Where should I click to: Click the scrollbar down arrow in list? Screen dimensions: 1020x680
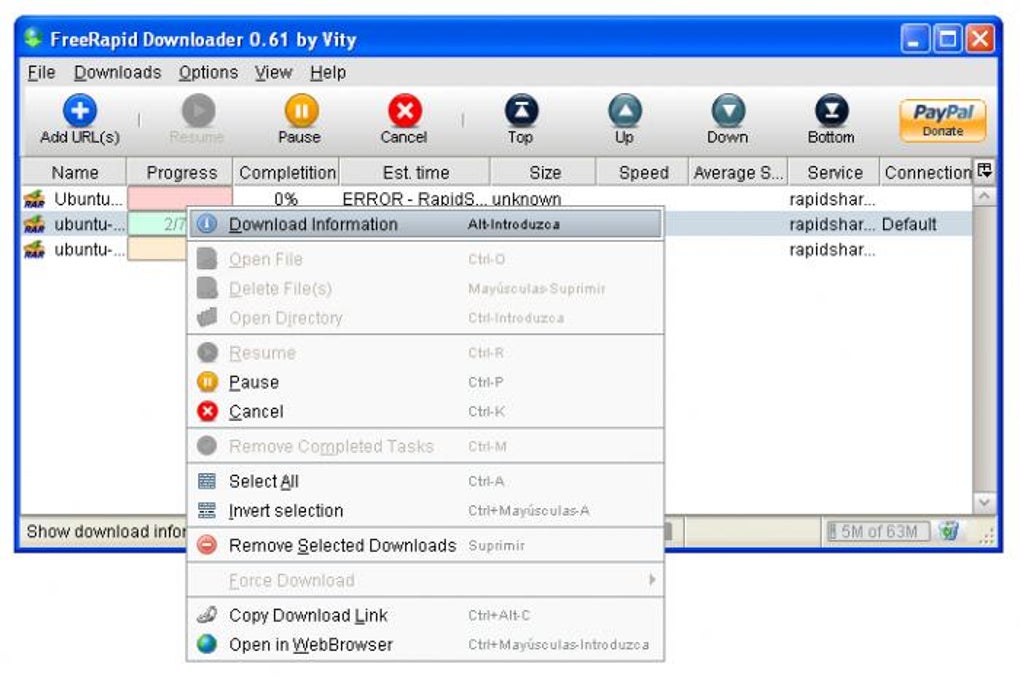[x=984, y=502]
